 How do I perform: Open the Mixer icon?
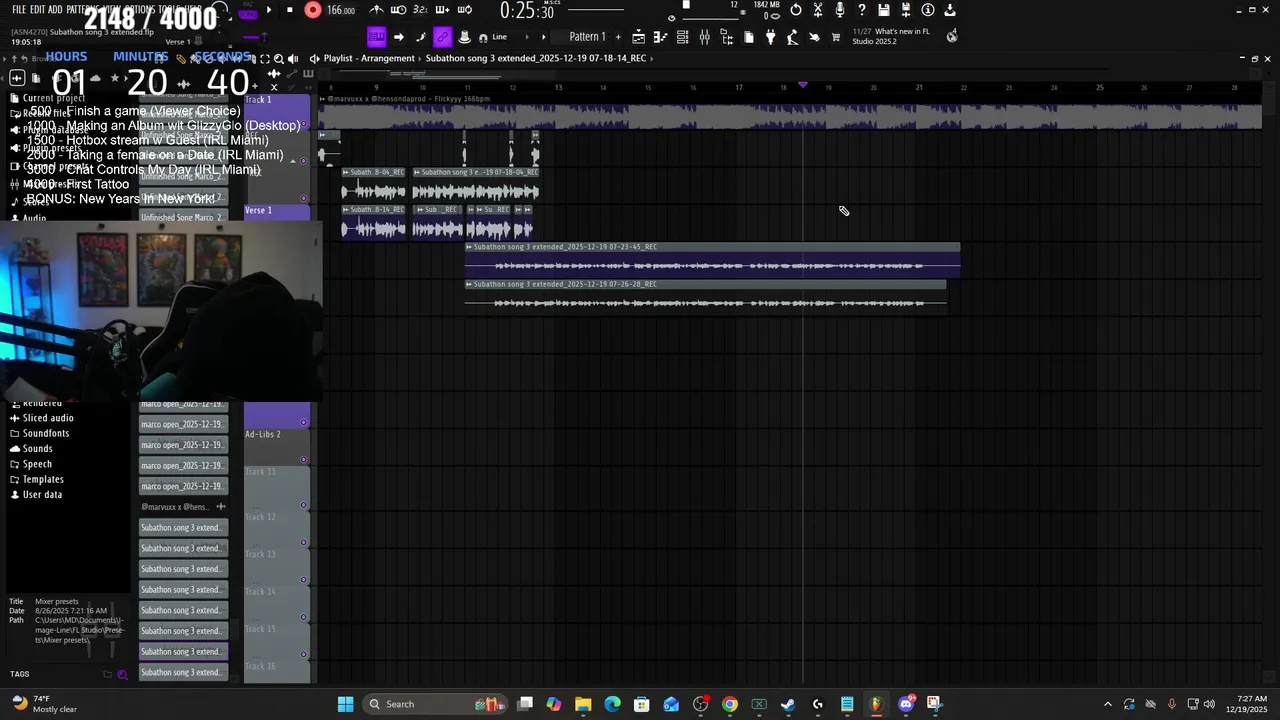(704, 37)
